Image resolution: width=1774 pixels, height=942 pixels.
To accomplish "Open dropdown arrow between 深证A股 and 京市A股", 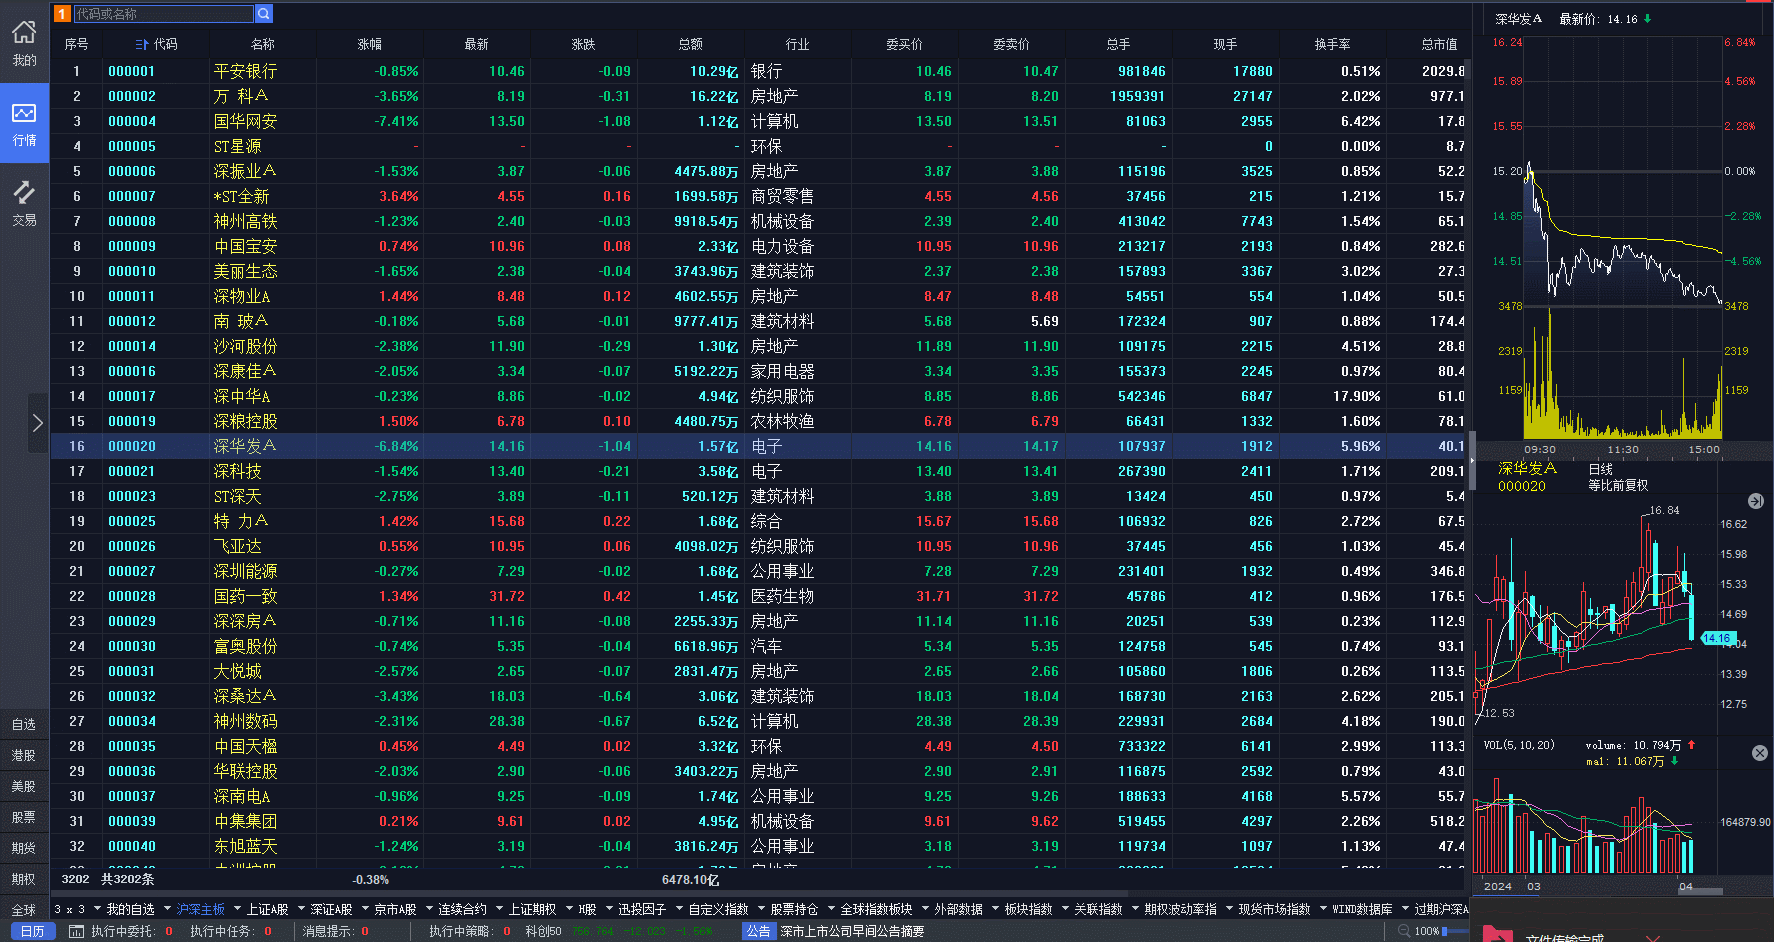I will tap(364, 909).
